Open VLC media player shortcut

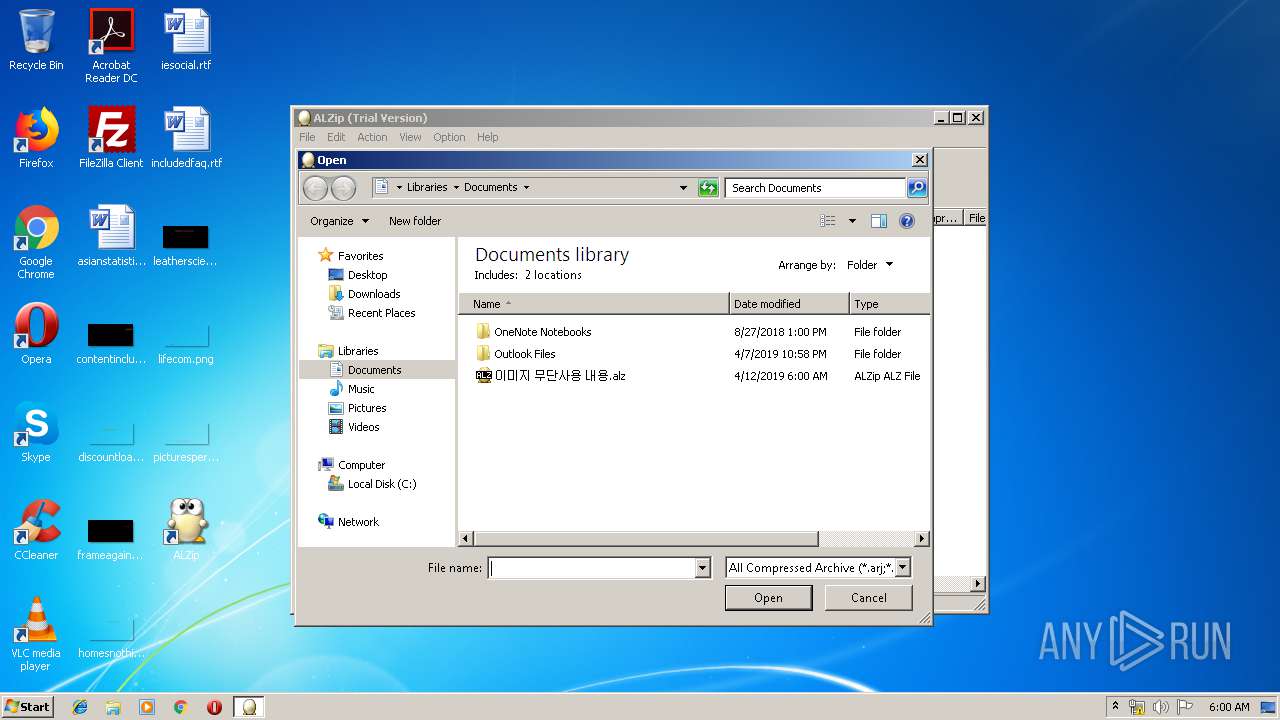pyautogui.click(x=36, y=634)
